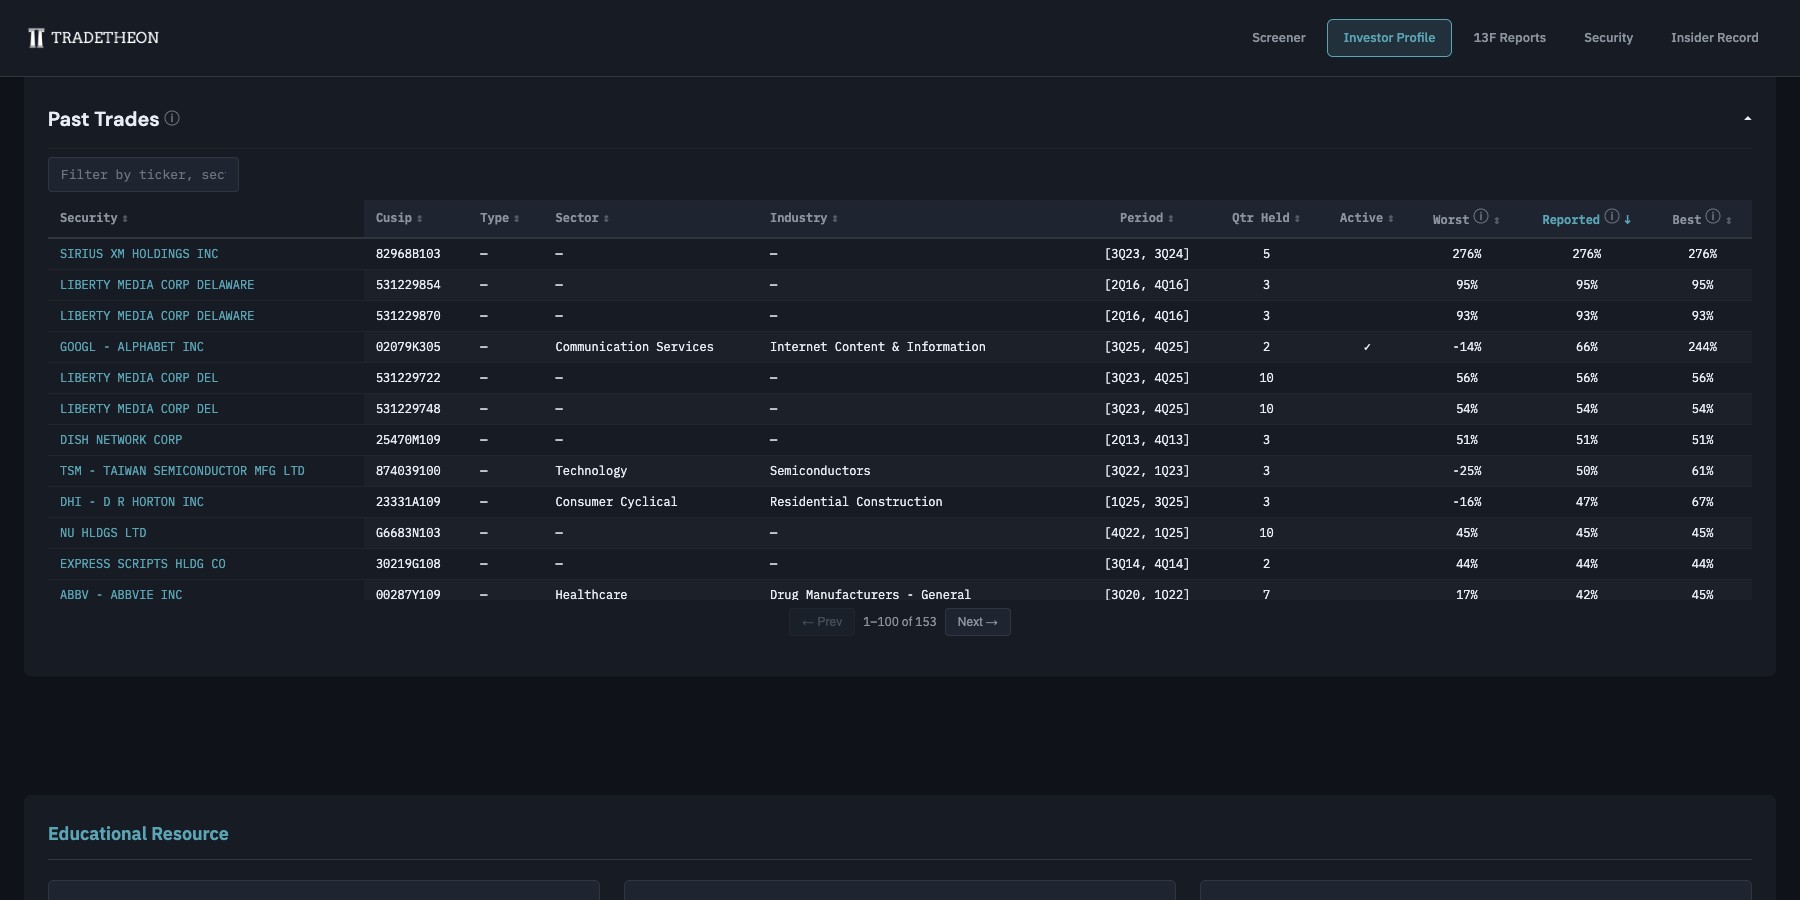Click the Reported column info icon
The height and width of the screenshot is (900, 1800).
[1611, 216]
